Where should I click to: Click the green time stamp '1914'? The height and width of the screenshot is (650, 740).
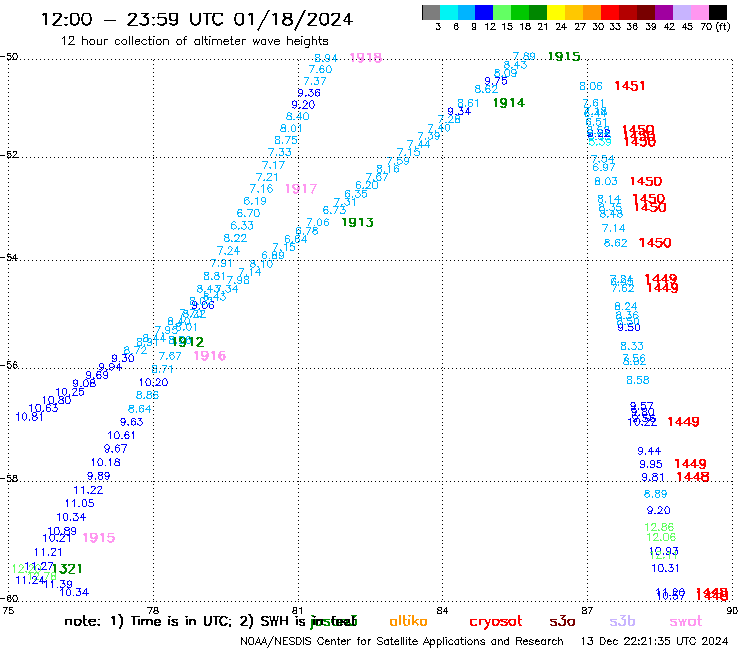pos(509,103)
